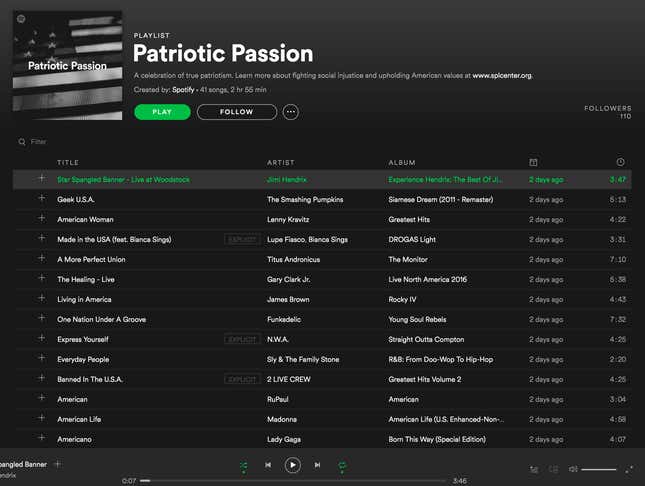
Task: Open album DROGAS Light
Action: tap(412, 240)
